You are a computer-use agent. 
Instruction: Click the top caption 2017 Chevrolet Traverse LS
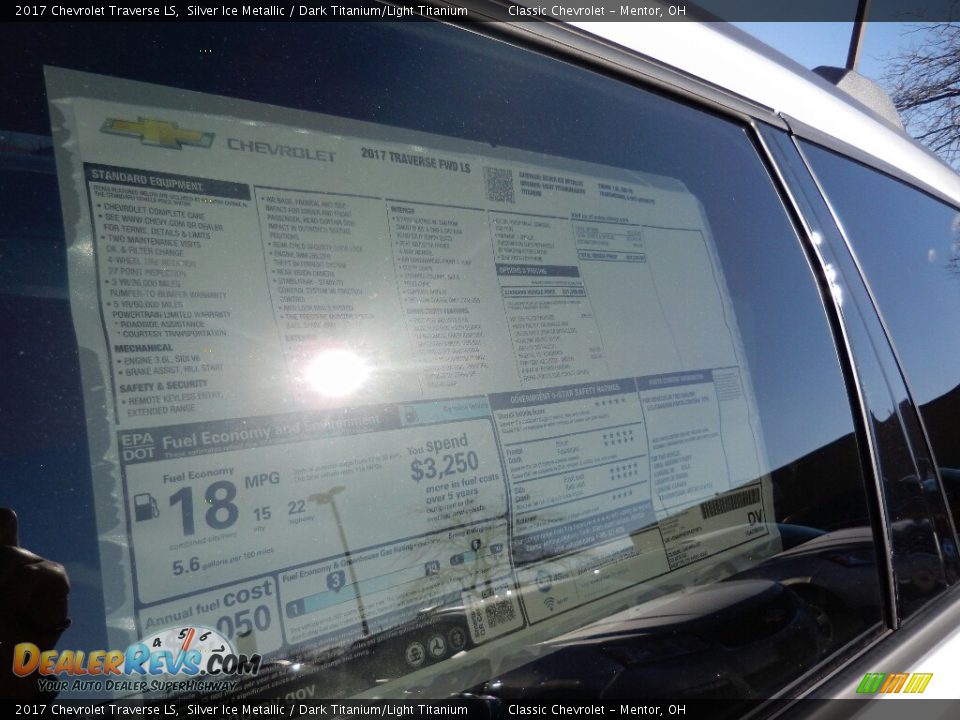[96, 11]
